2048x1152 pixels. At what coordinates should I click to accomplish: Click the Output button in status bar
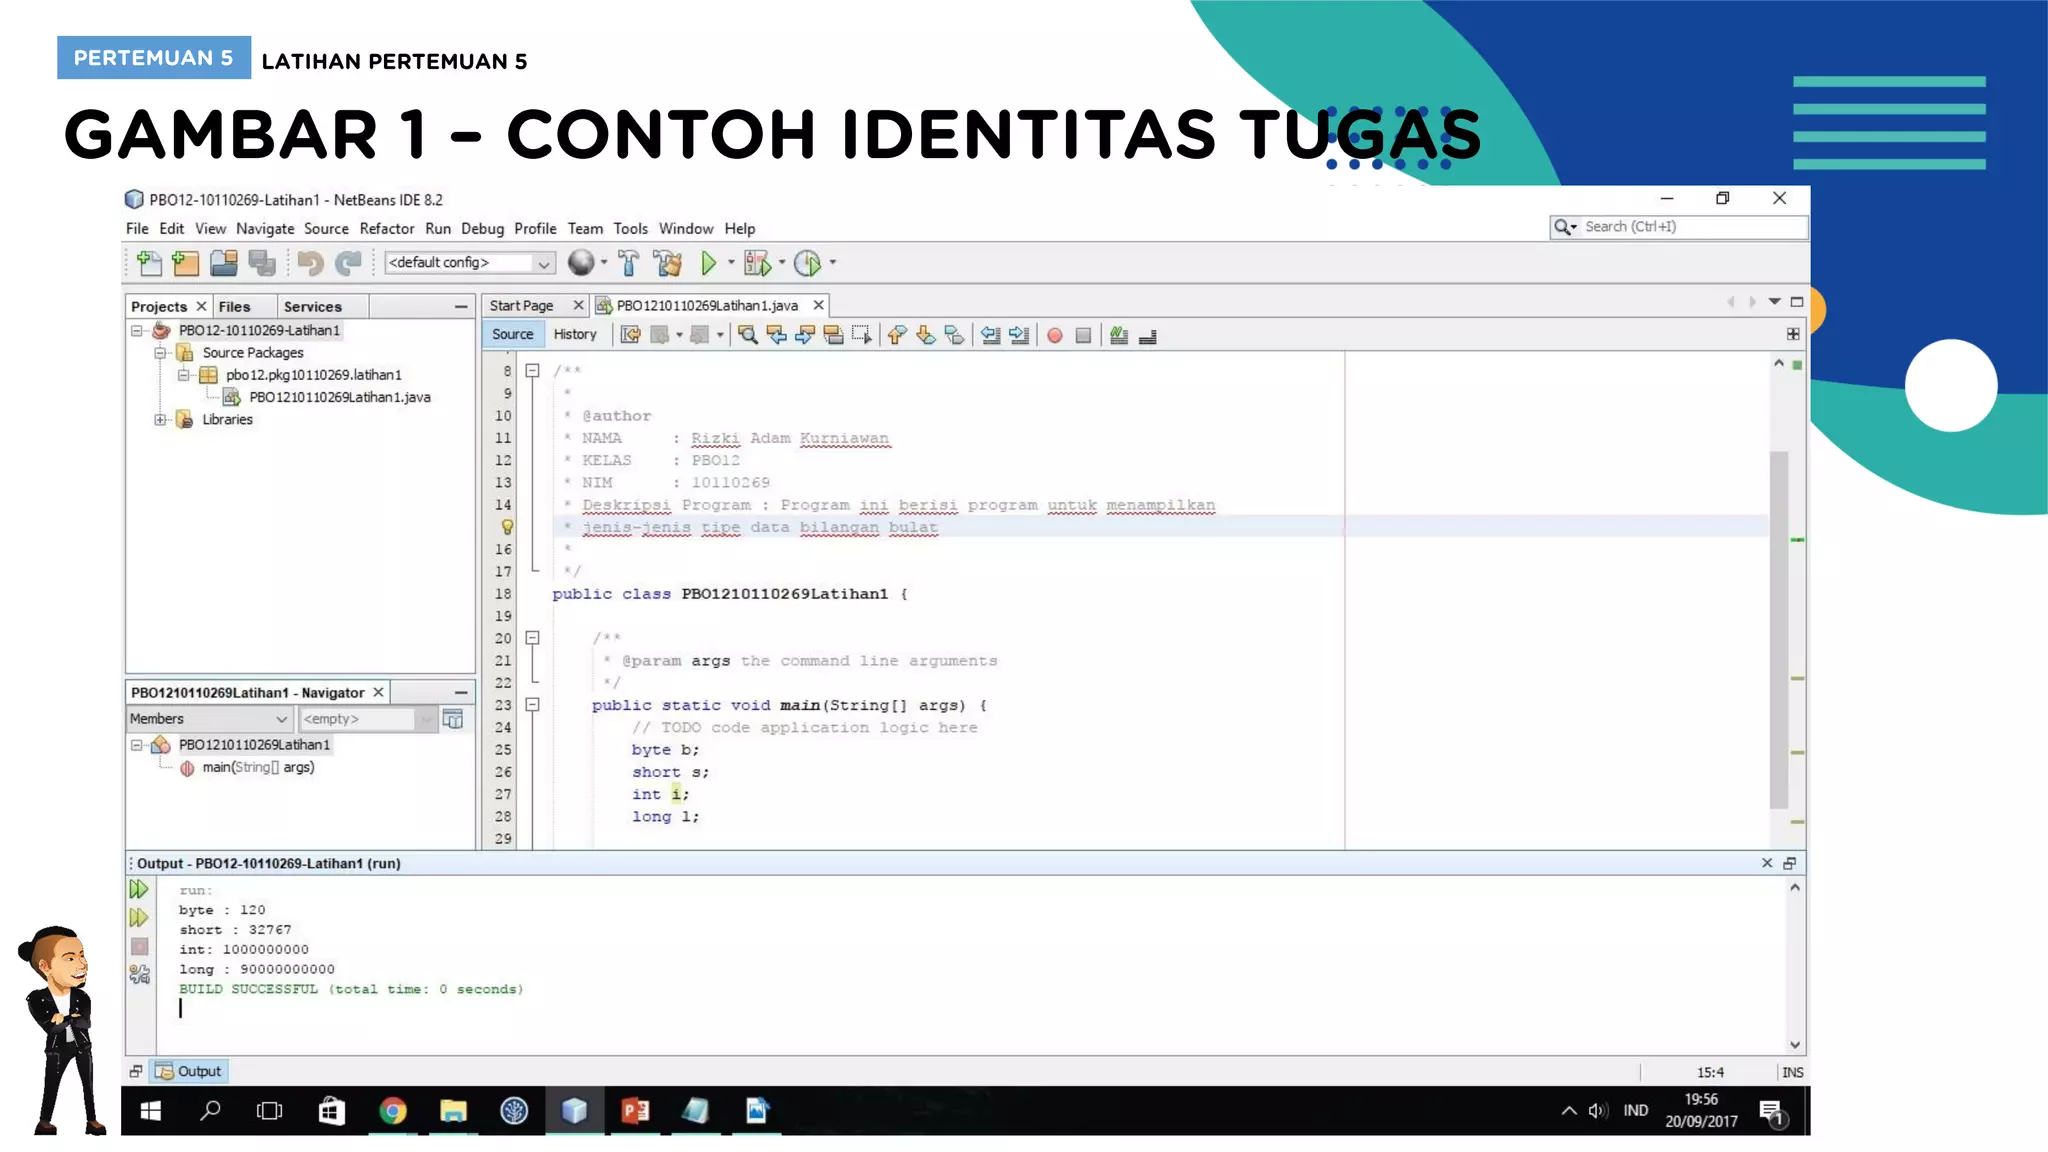[189, 1071]
